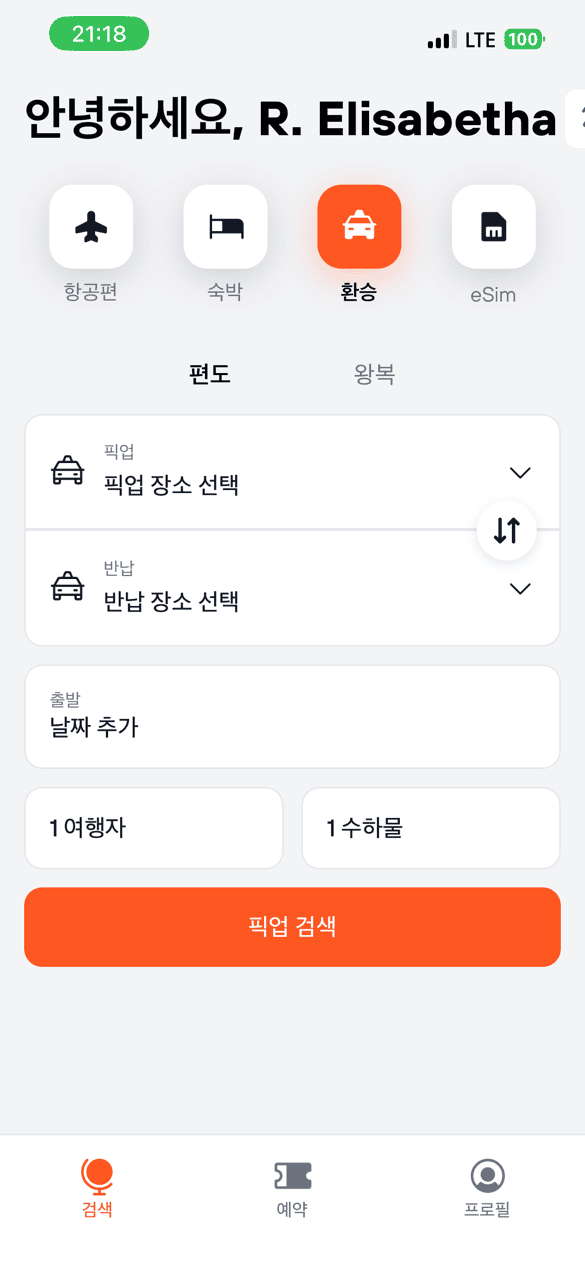Tap the 21:18 clock pill
The height and width of the screenshot is (1266, 585).
pos(98,33)
